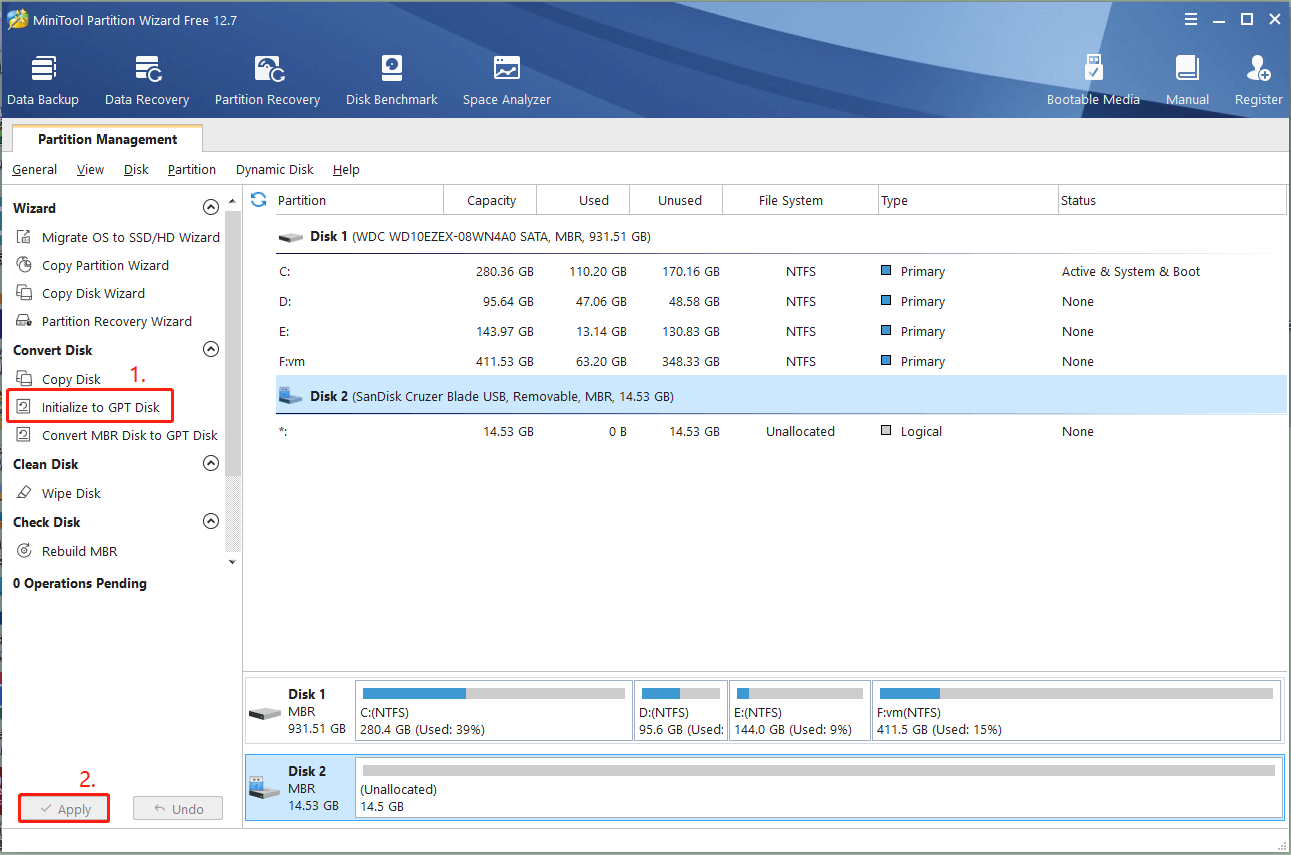Viewport: 1291px width, 855px height.
Task: Select the Wipe Disk tool
Action: pos(75,492)
